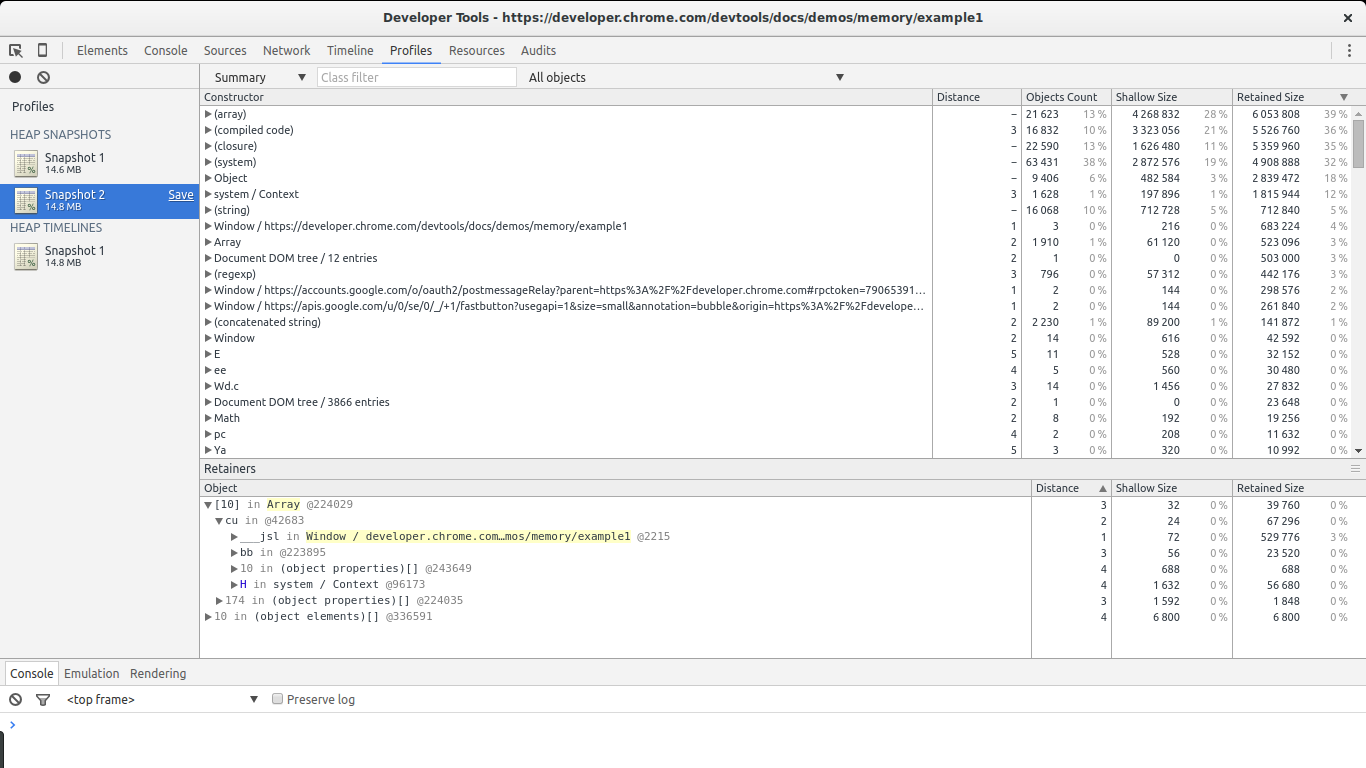
Task: Open the Emulation drawer tab
Action: coord(91,674)
